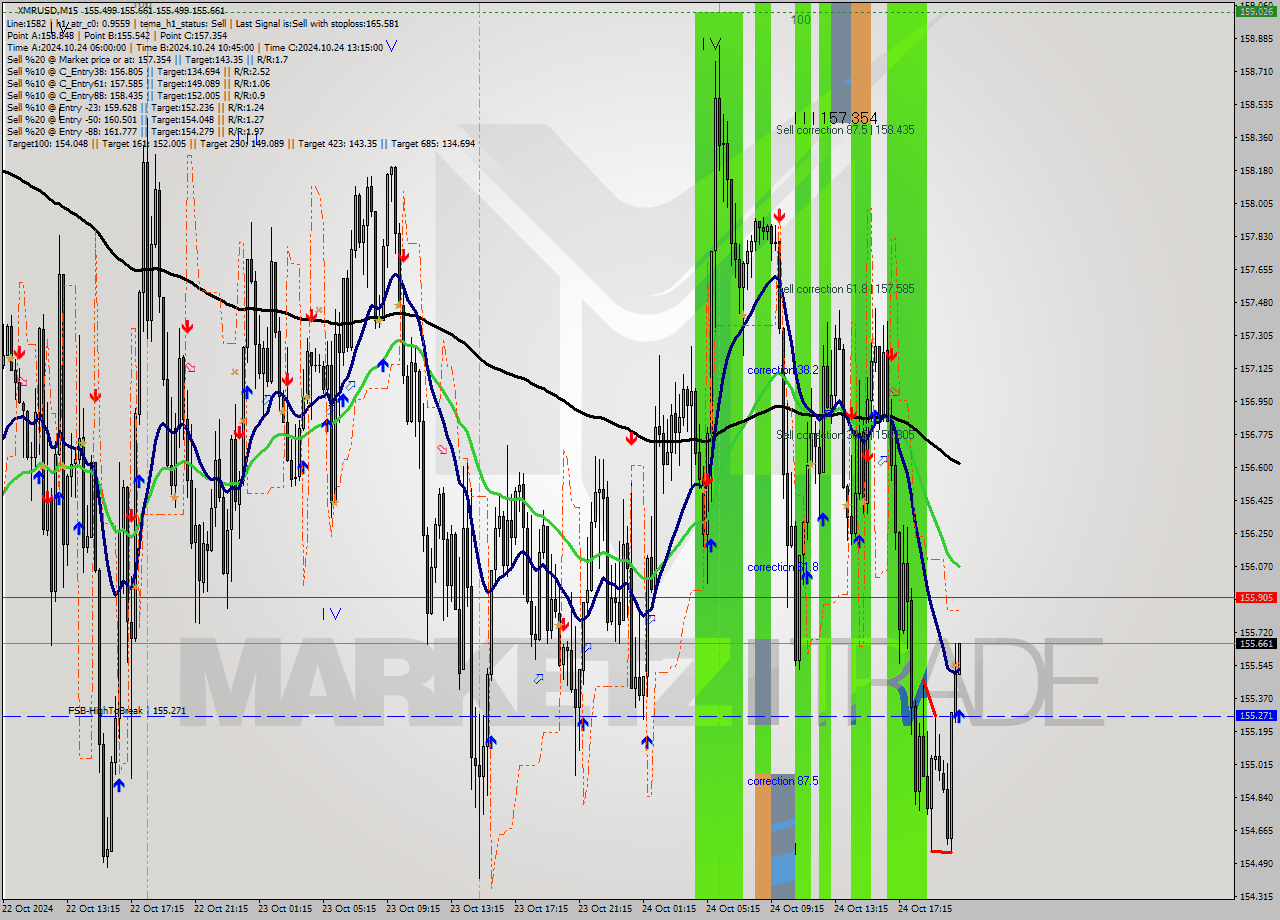Click the '24 Oct 17:15' time axis label
The width and height of the screenshot is (1280, 920).
925,909
